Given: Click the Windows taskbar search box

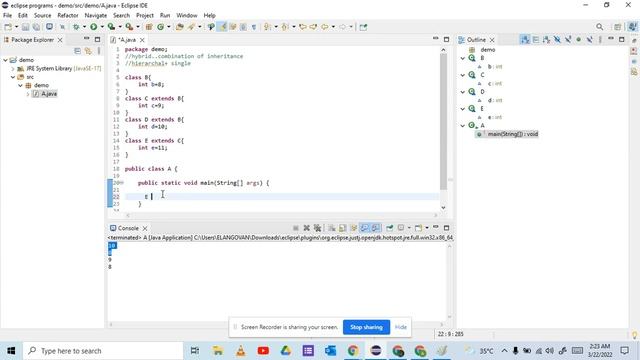Looking at the screenshot, I should tap(103, 351).
